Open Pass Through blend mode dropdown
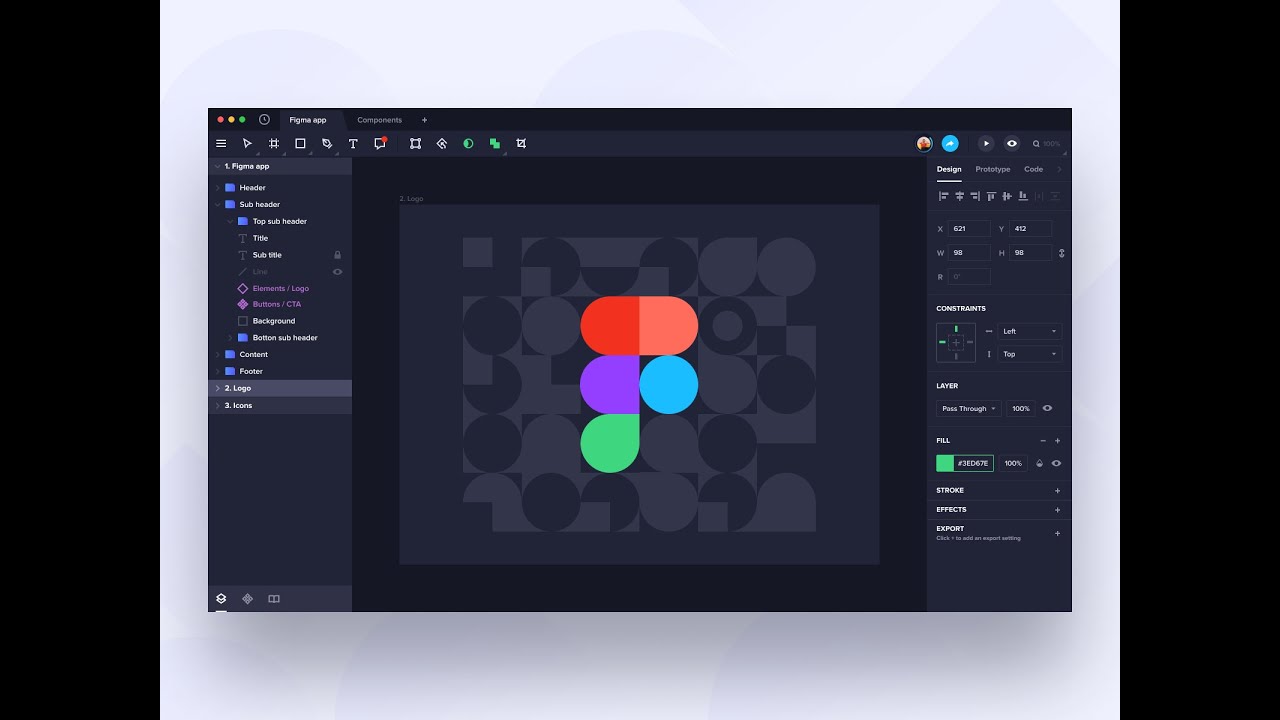Screen dimensions: 1280x720 pos(968,408)
